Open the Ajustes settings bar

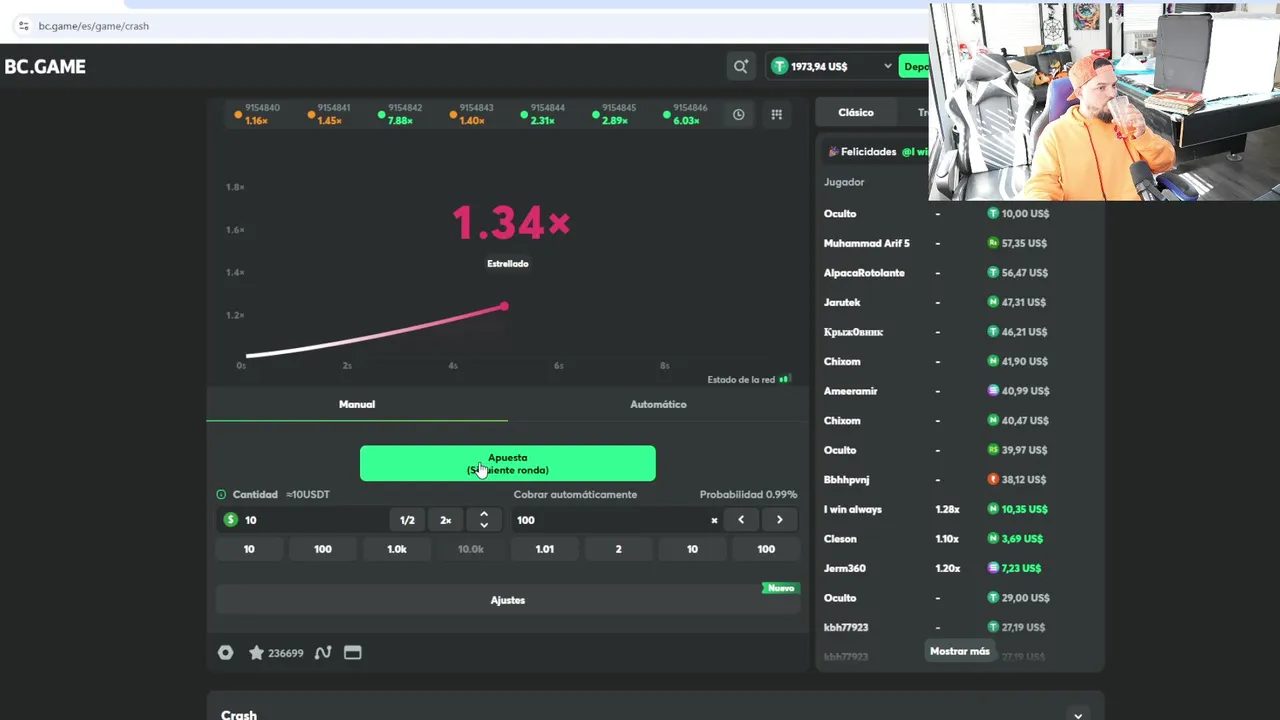[x=508, y=600]
